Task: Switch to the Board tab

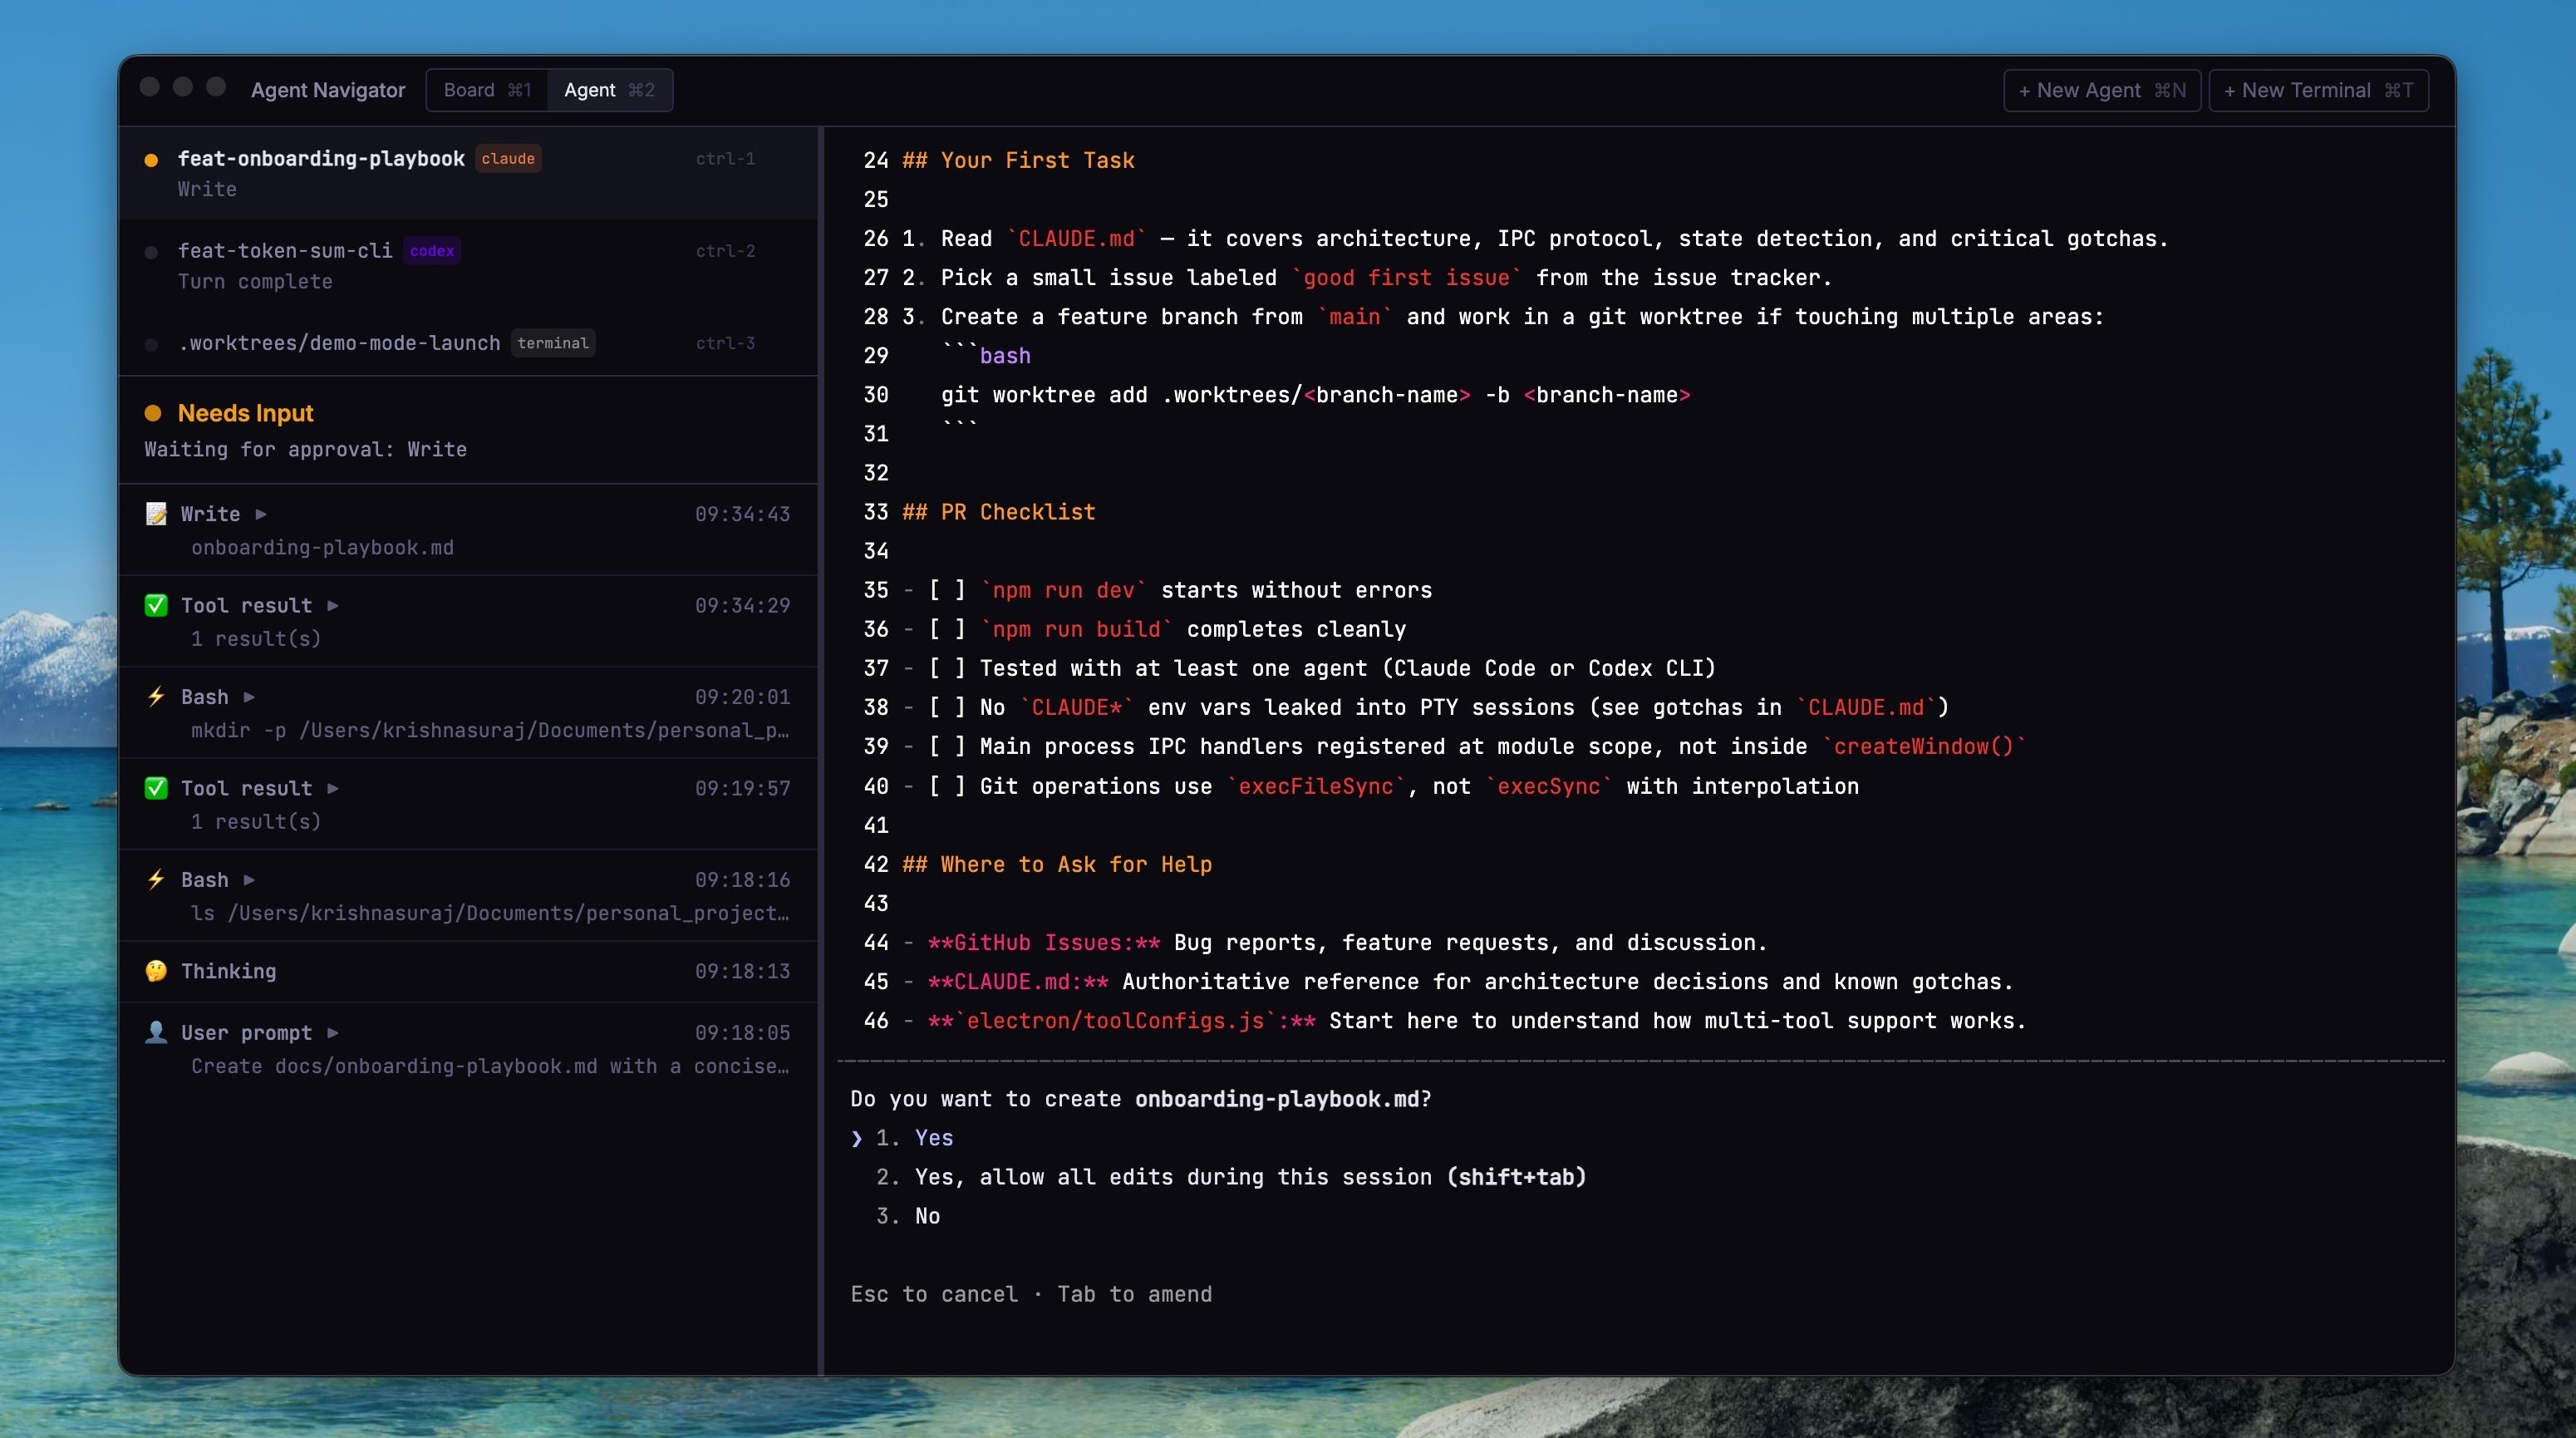Action: (487, 90)
